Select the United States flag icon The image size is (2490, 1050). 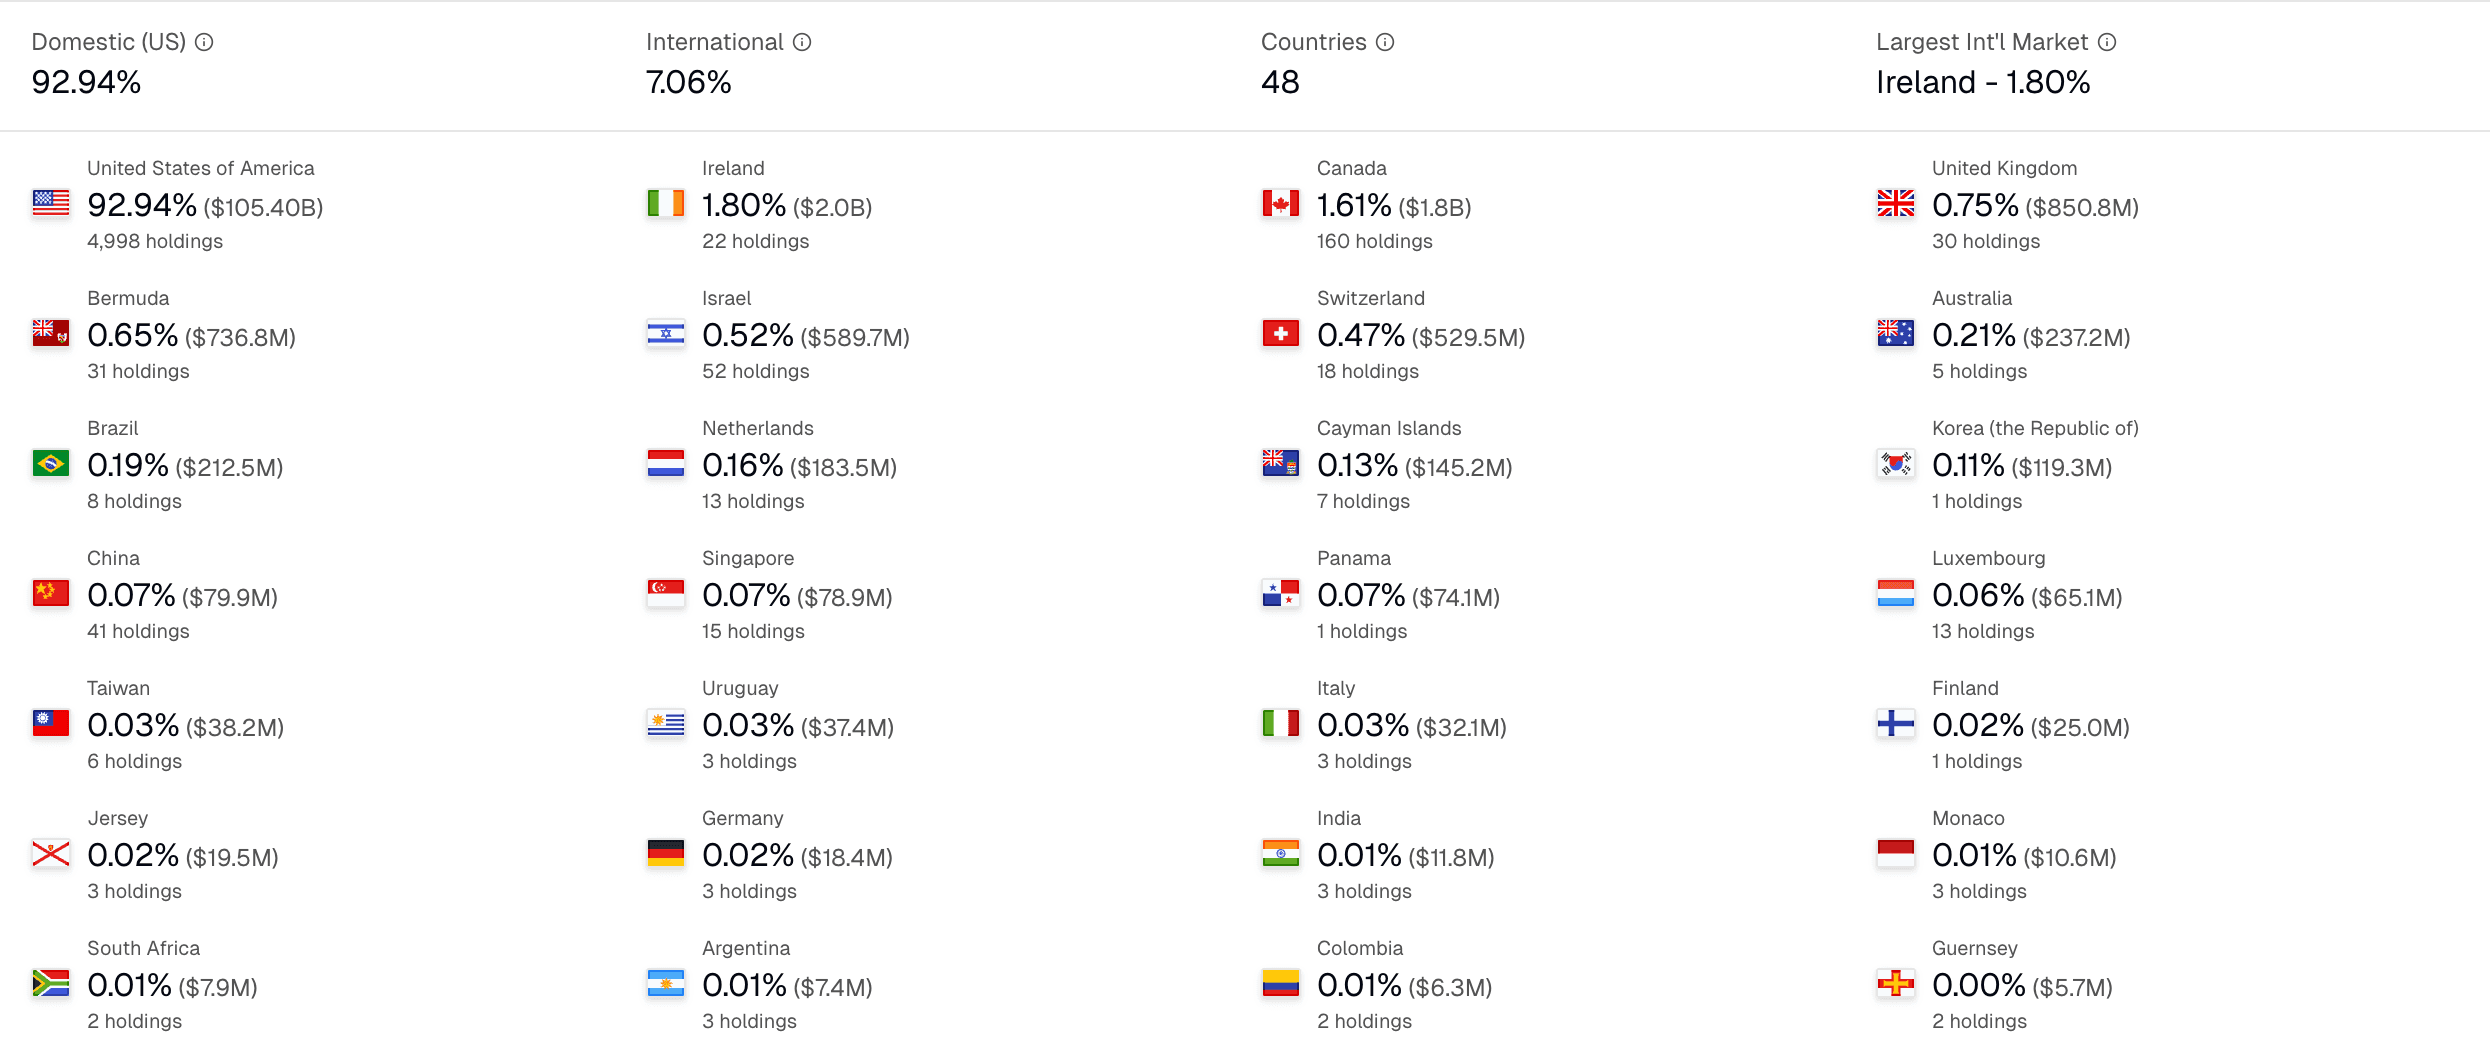50,201
